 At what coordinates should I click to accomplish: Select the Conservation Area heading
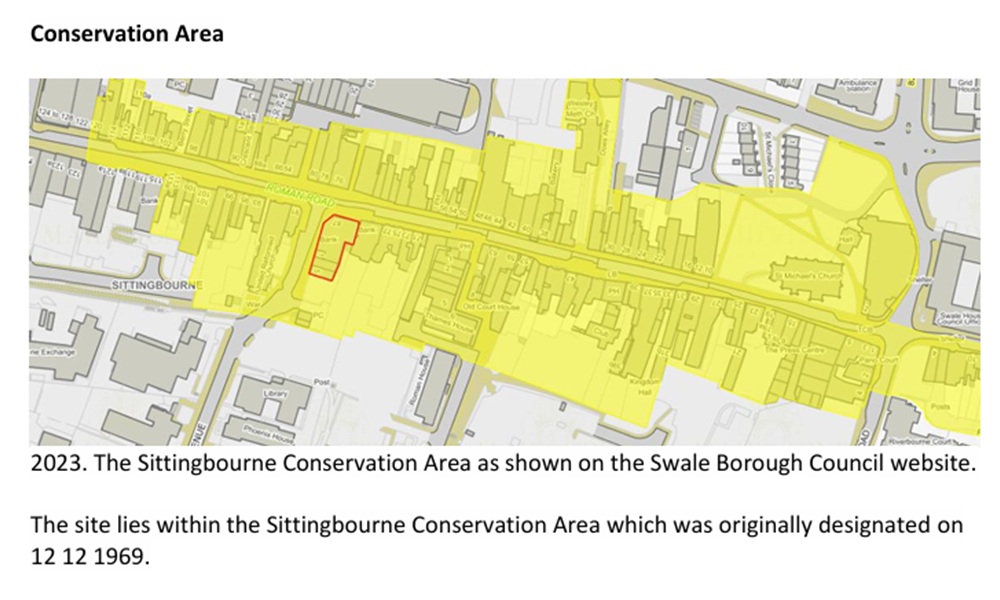click(x=127, y=34)
